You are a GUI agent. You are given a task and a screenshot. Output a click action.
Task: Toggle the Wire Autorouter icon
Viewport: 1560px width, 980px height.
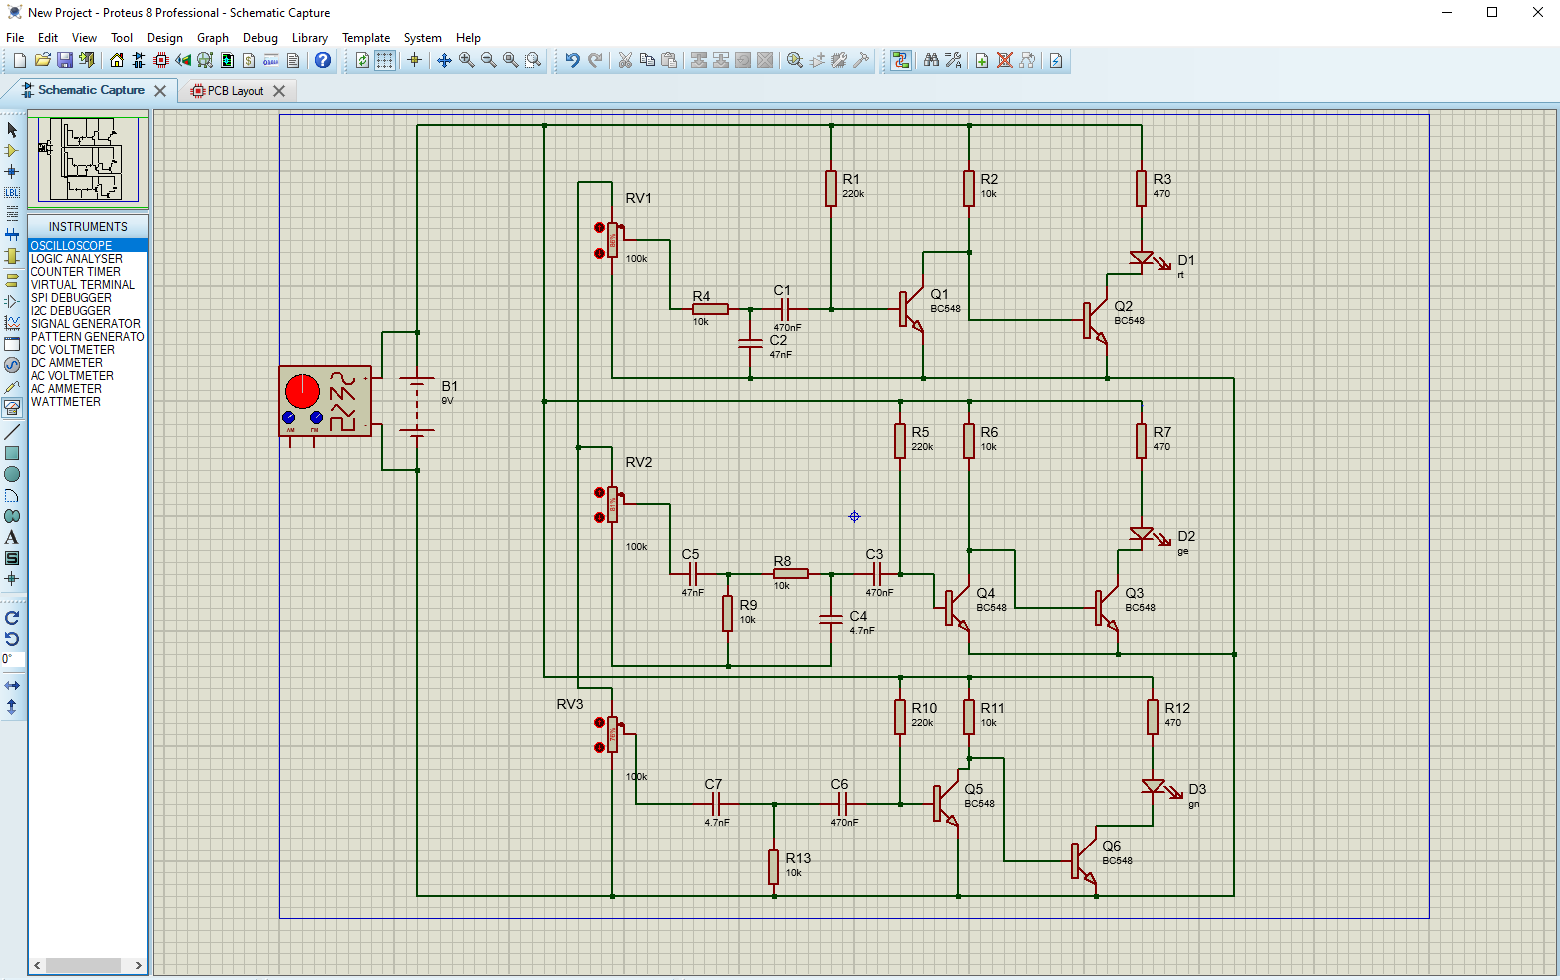click(901, 61)
